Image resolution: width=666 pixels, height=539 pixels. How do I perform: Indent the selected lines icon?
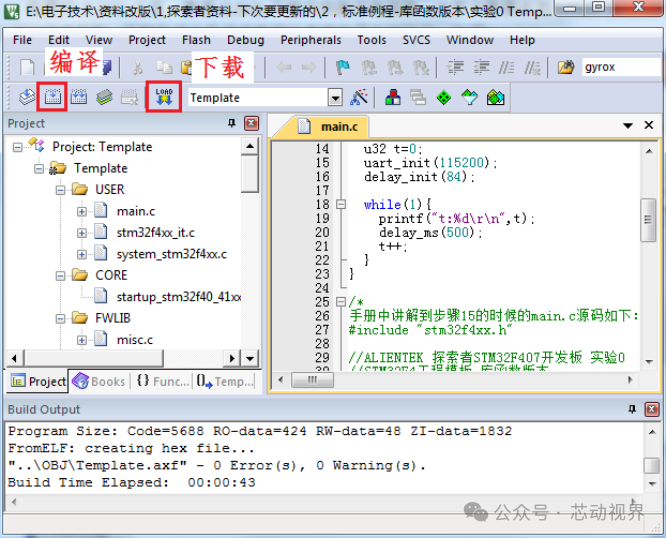455,67
